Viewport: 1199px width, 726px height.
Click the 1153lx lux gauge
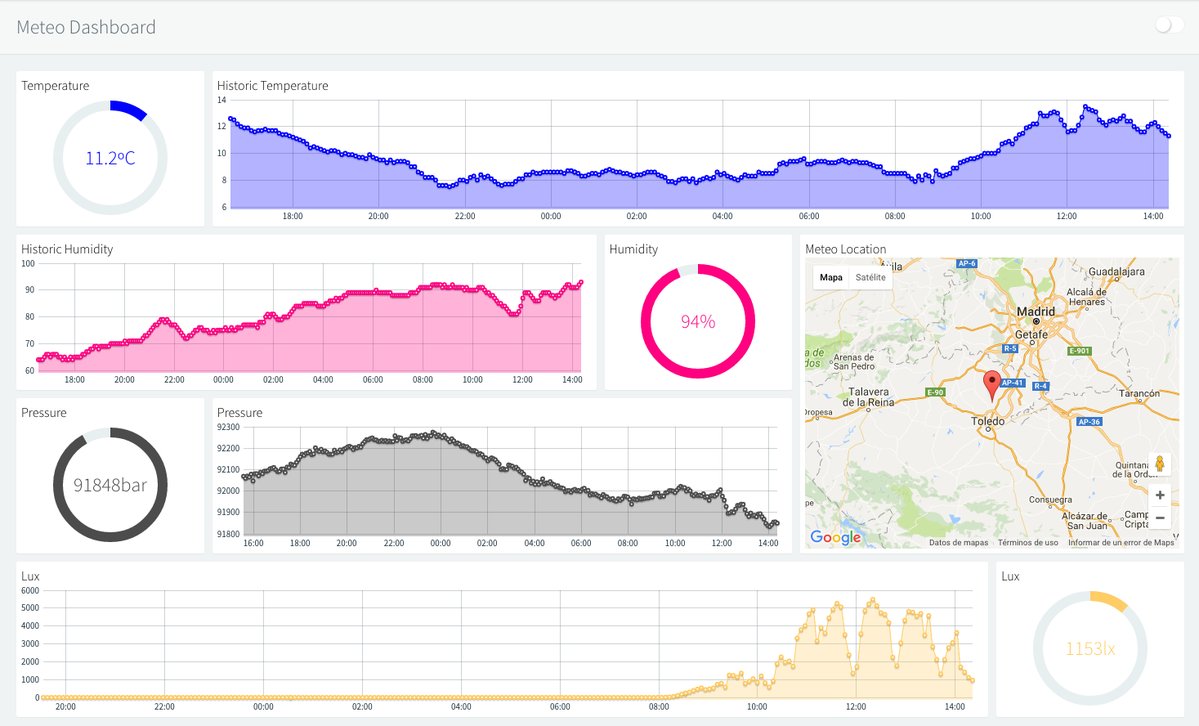coord(1090,648)
